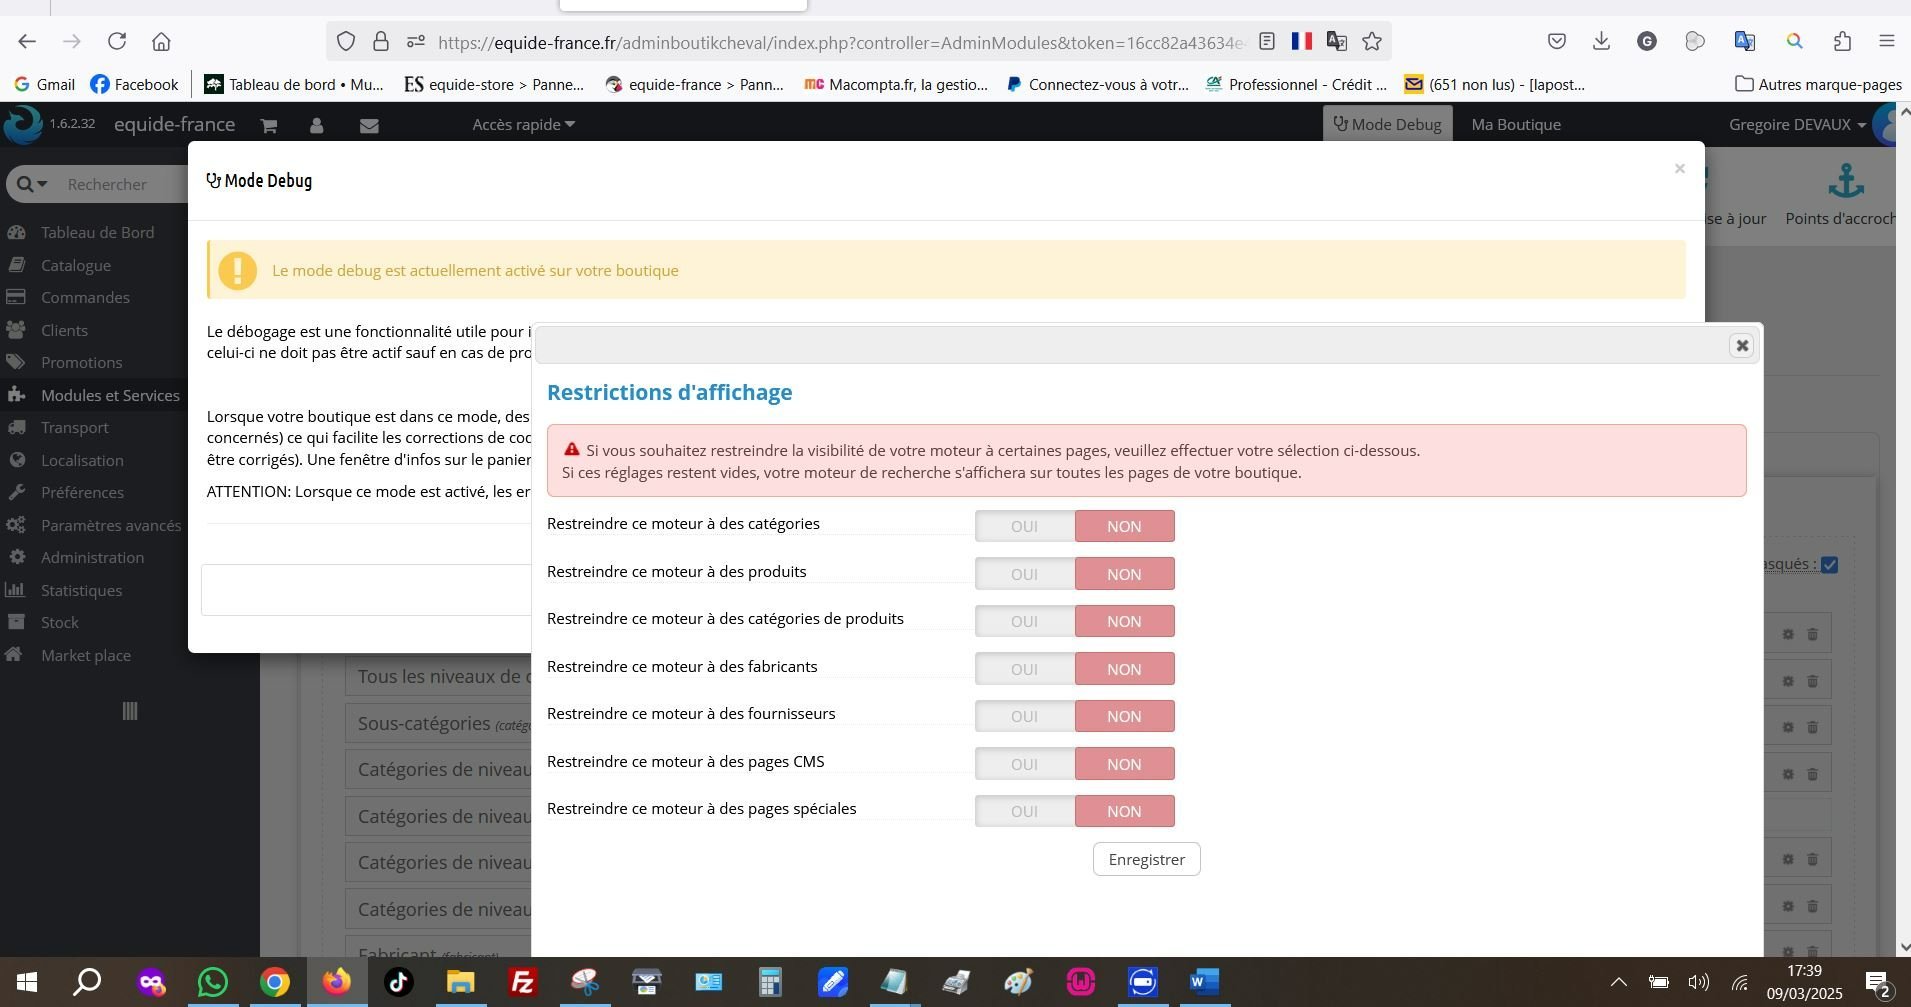Open Modules et Services menu item
Screen dimensions: 1911x1007
click(x=110, y=395)
